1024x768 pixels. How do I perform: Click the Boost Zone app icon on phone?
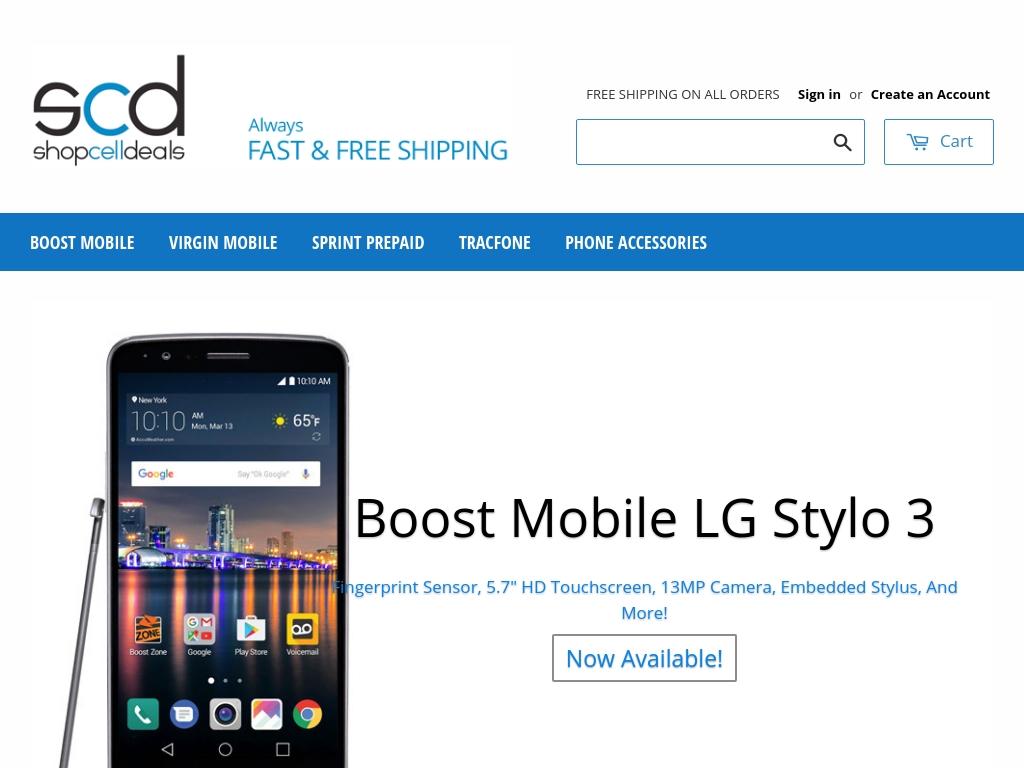coord(148,630)
